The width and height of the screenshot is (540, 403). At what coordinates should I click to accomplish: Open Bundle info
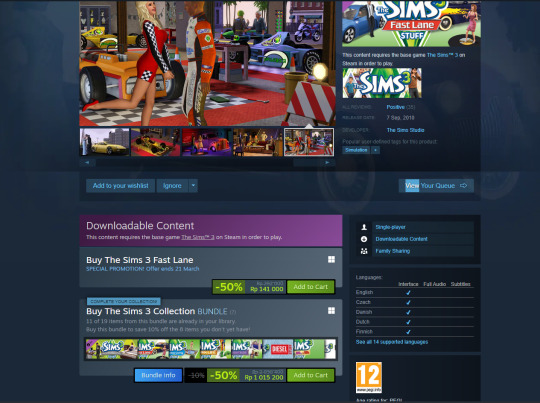(158, 375)
